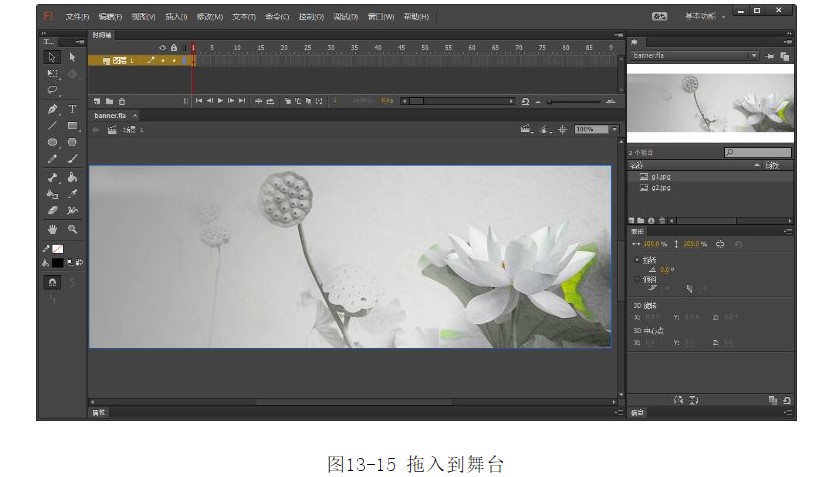Open the stage zoom 100% dropdown
The height and width of the screenshot is (477, 828).
tap(614, 129)
